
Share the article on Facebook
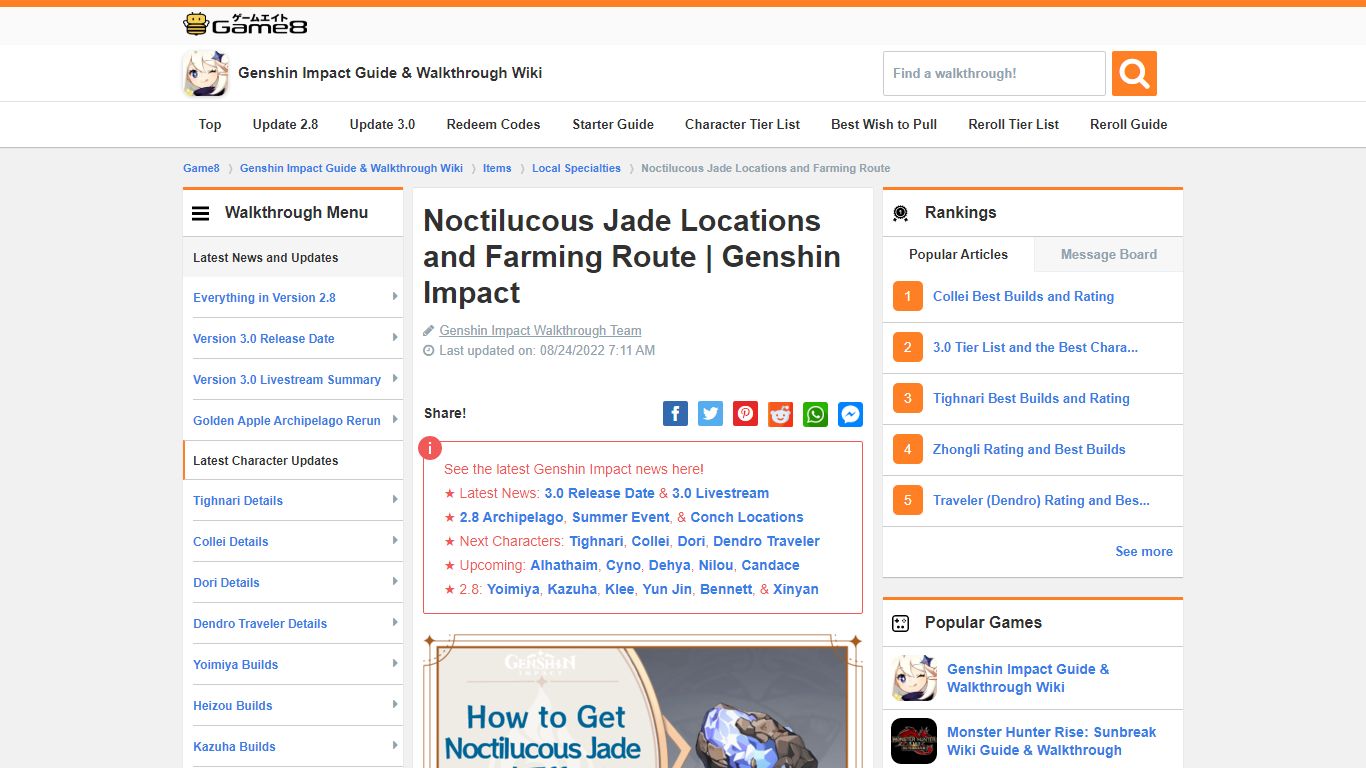coord(676,414)
